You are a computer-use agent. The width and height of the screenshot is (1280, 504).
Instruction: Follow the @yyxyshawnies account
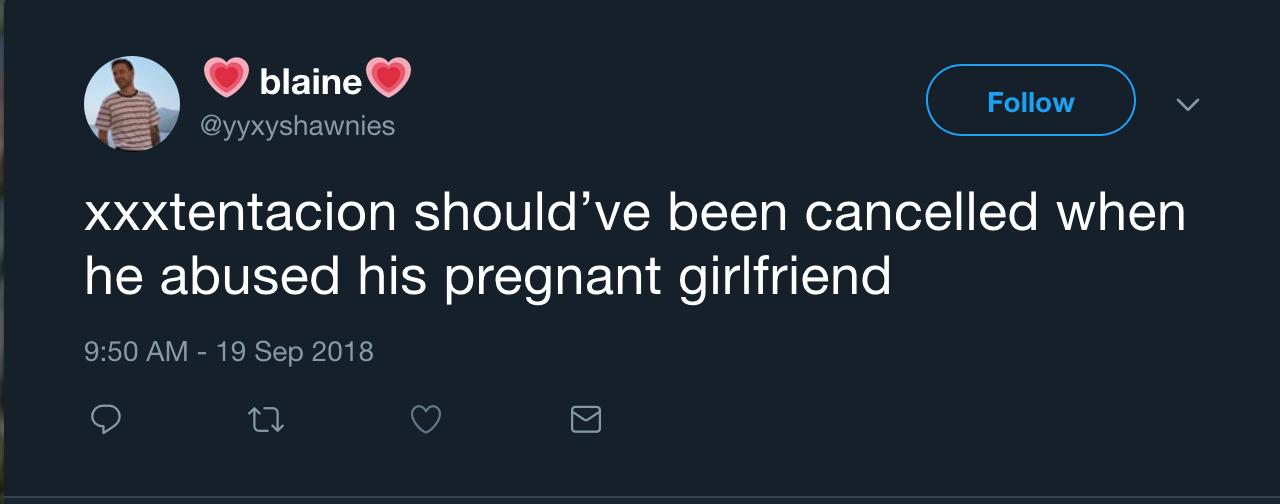pos(1030,100)
